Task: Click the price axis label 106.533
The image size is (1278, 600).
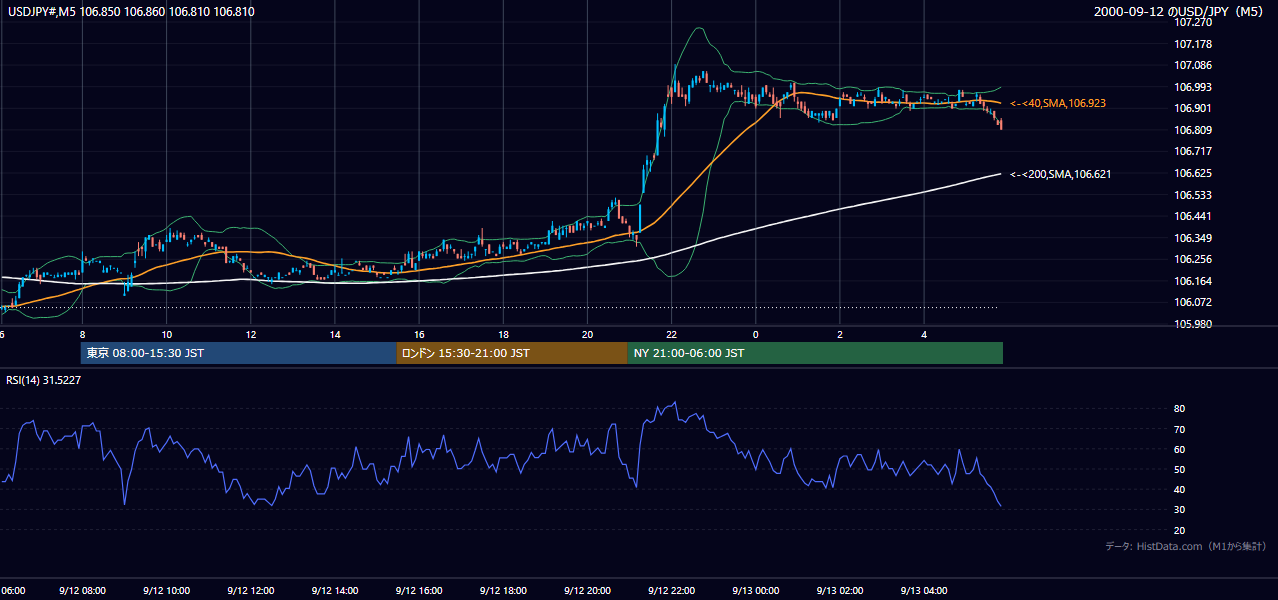Action: pos(1194,195)
